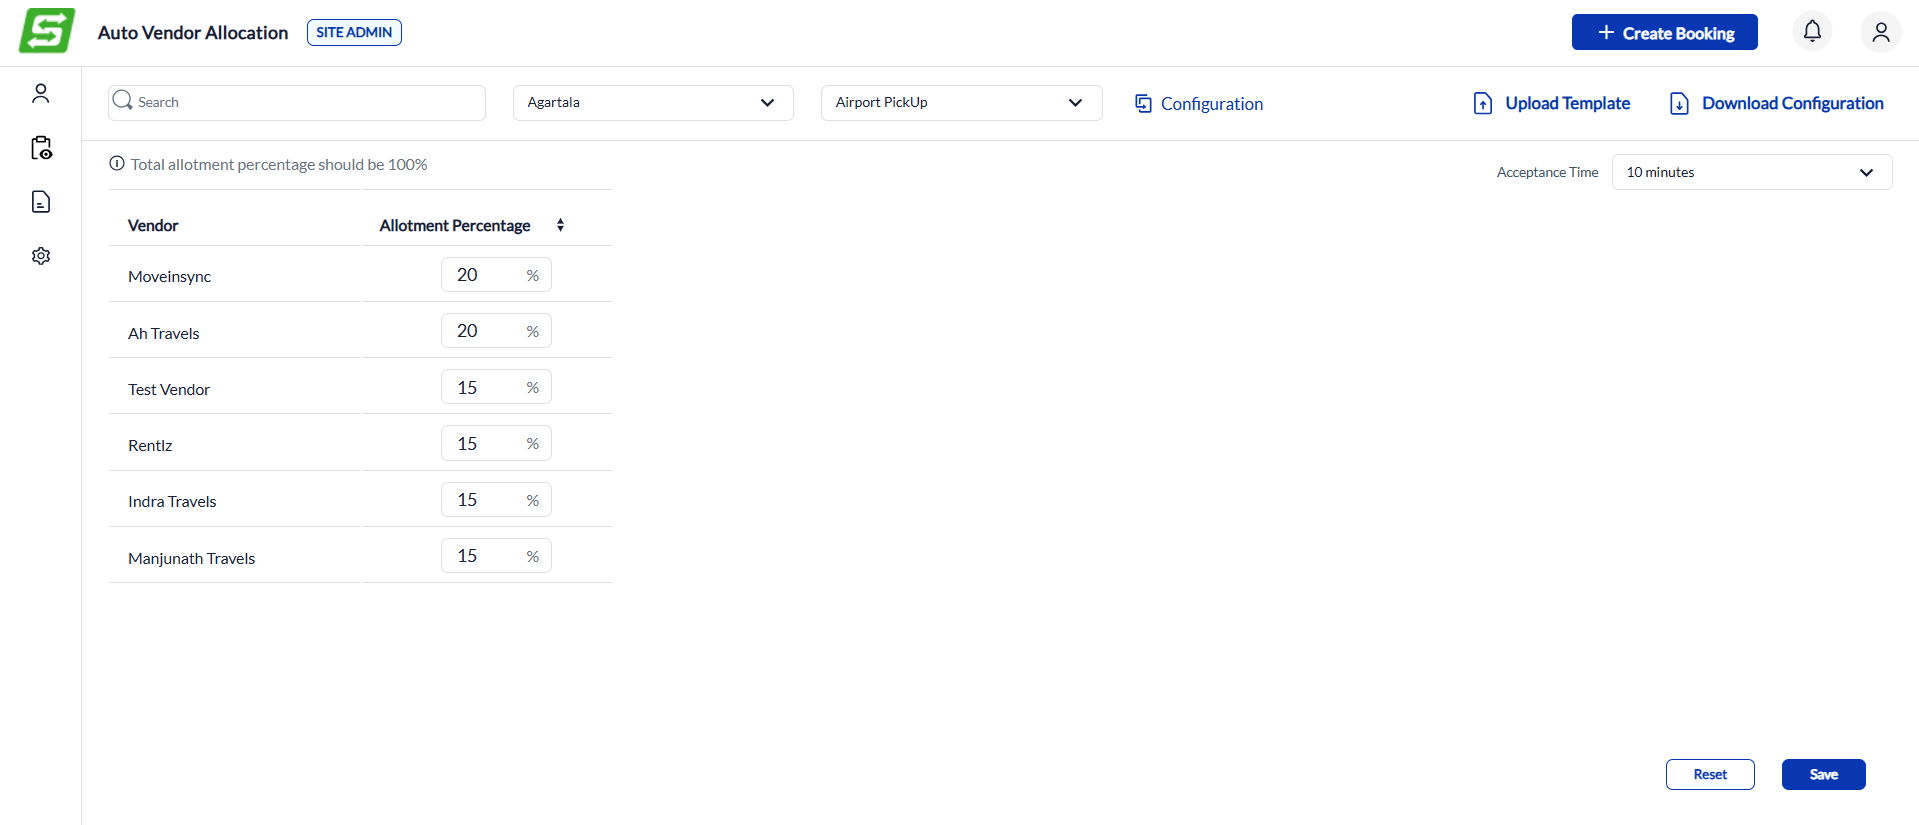Click the Reset button
The width and height of the screenshot is (1919, 825).
[x=1710, y=774]
